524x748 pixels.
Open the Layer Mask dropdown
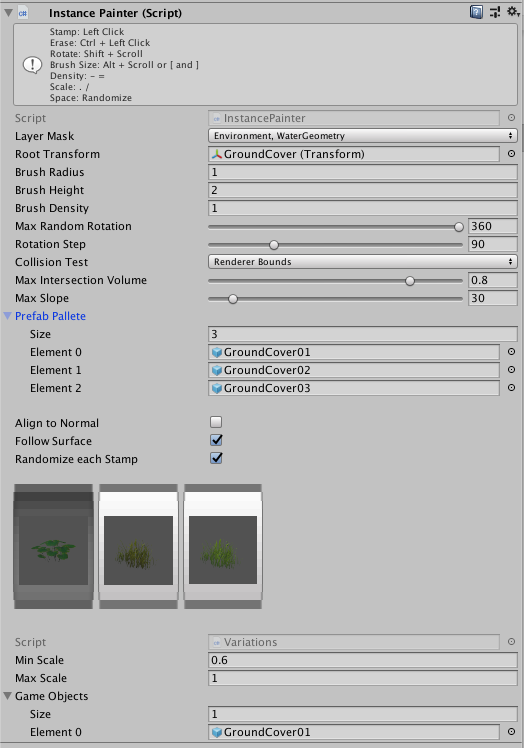(363, 136)
